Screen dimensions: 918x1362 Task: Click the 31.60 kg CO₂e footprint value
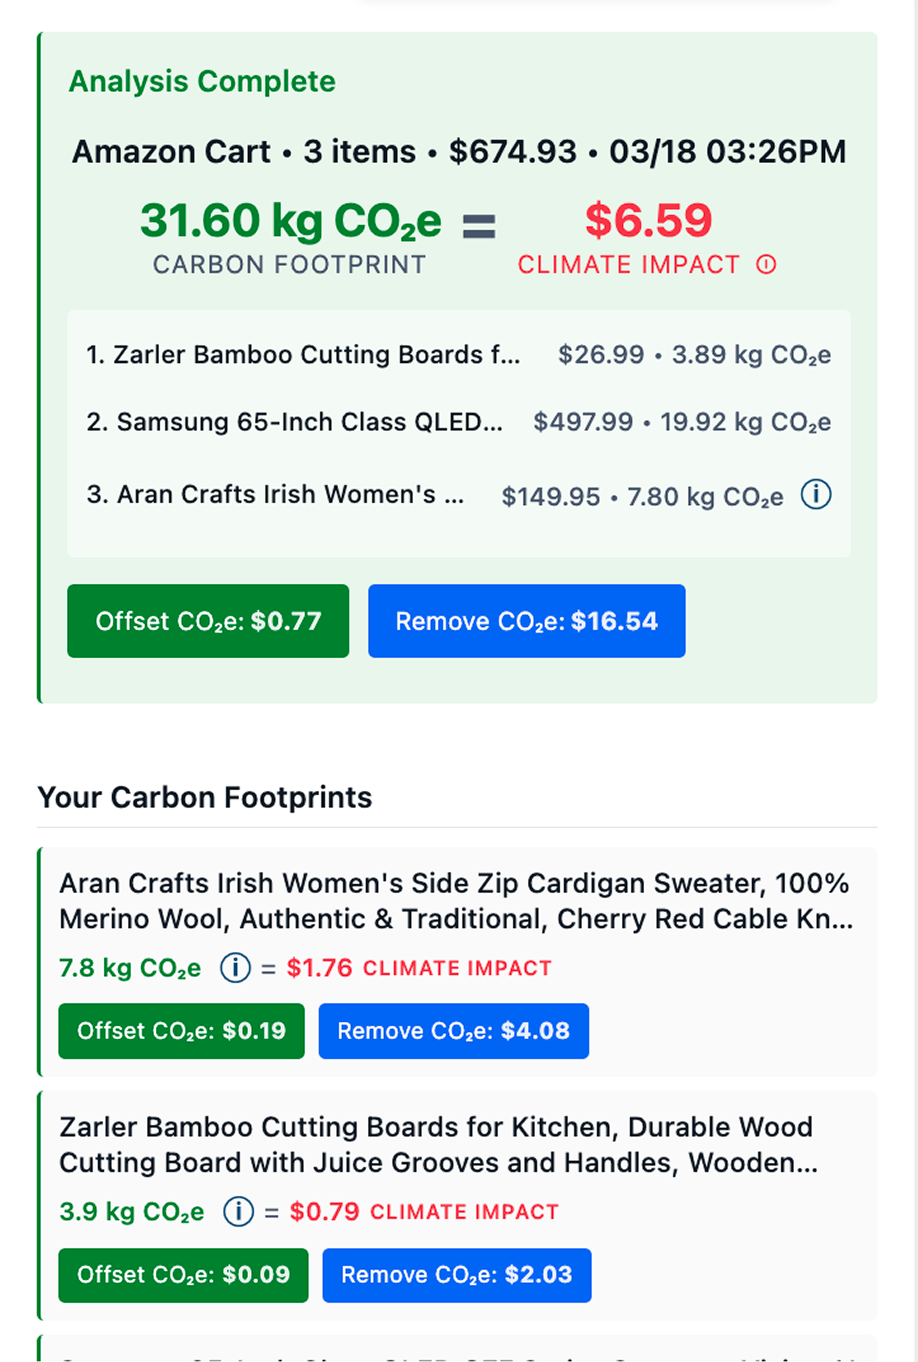coord(290,221)
